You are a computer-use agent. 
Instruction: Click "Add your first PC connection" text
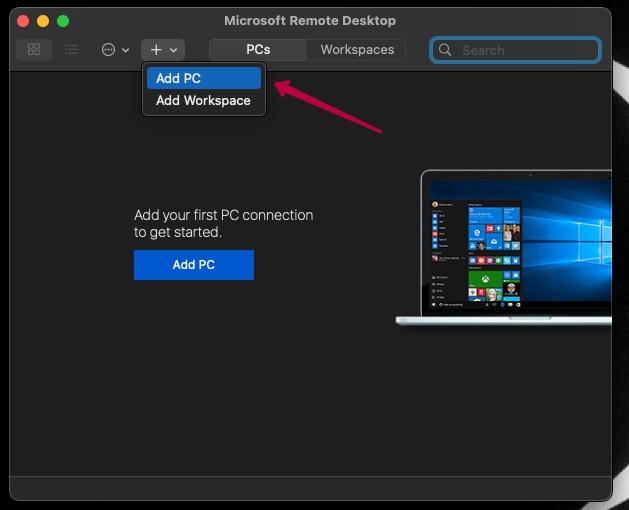point(223,215)
